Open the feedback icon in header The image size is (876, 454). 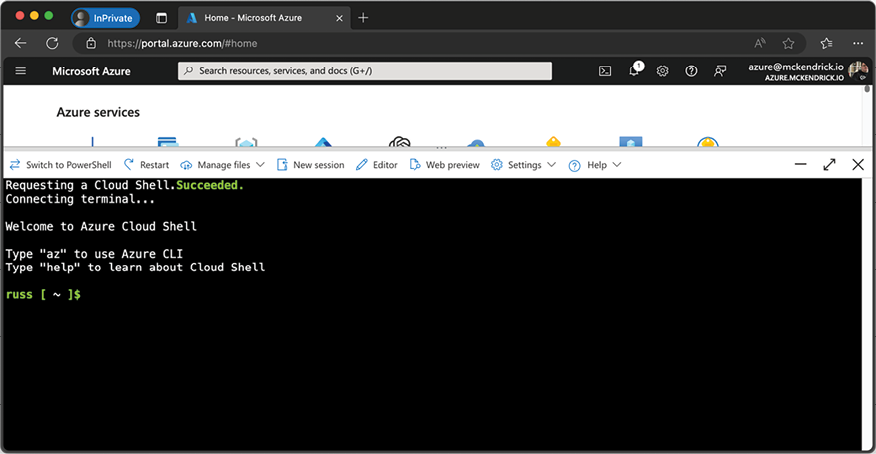tap(720, 71)
